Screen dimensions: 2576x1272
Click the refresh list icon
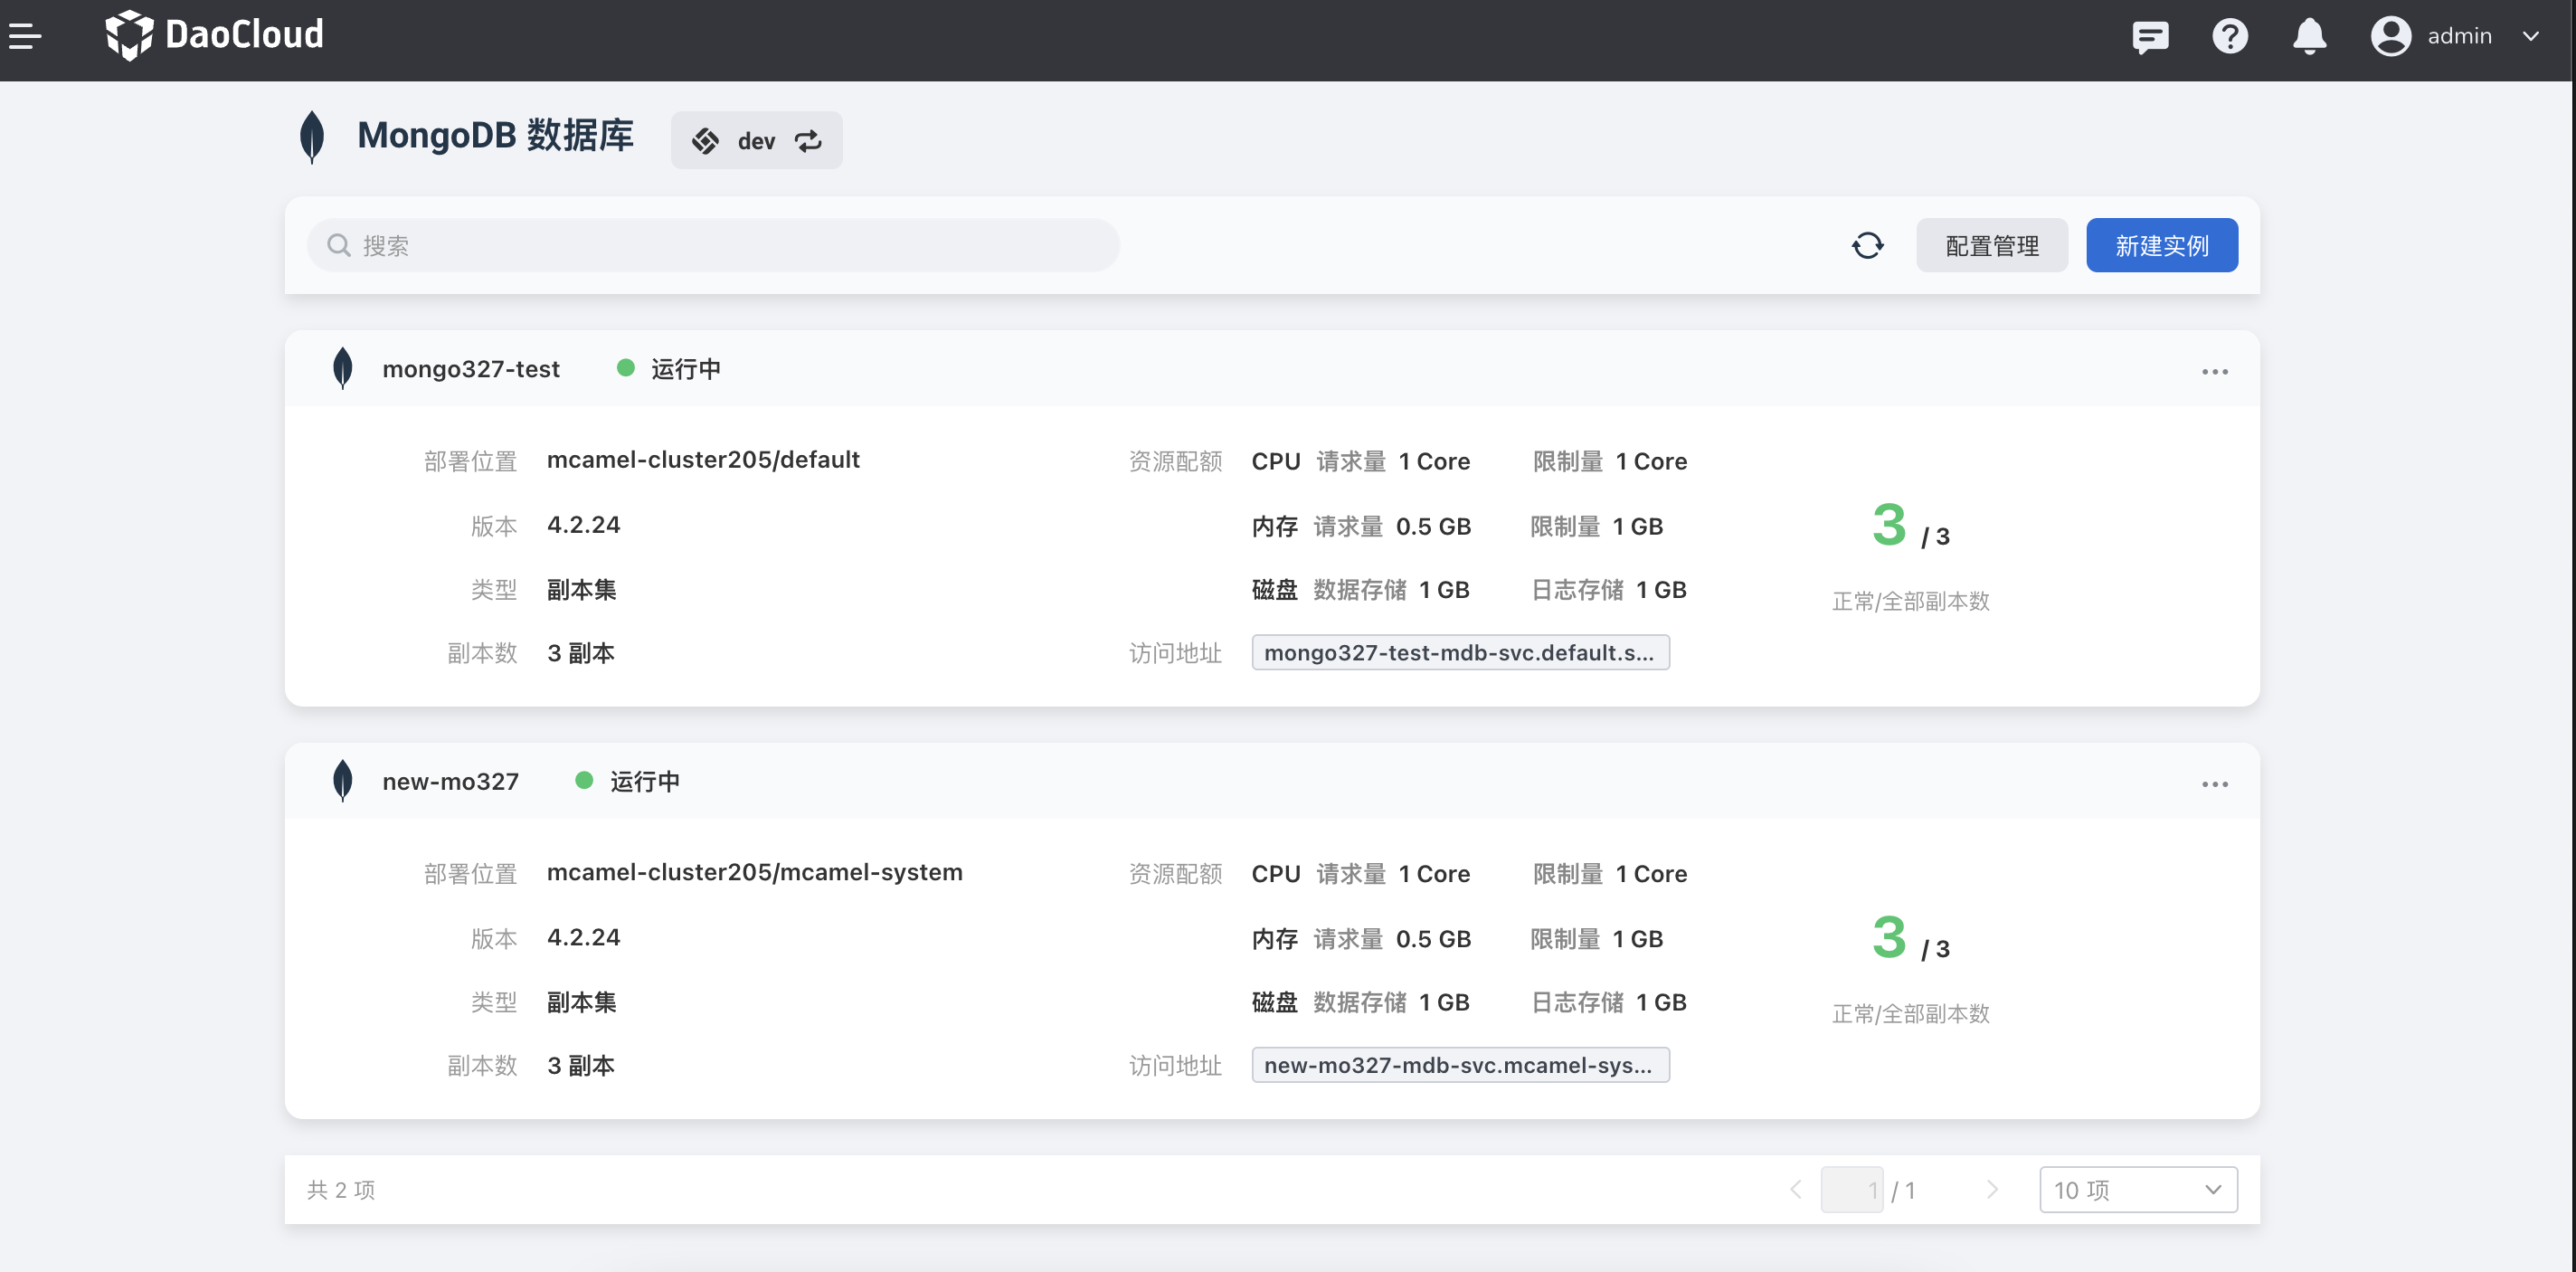[1866, 246]
